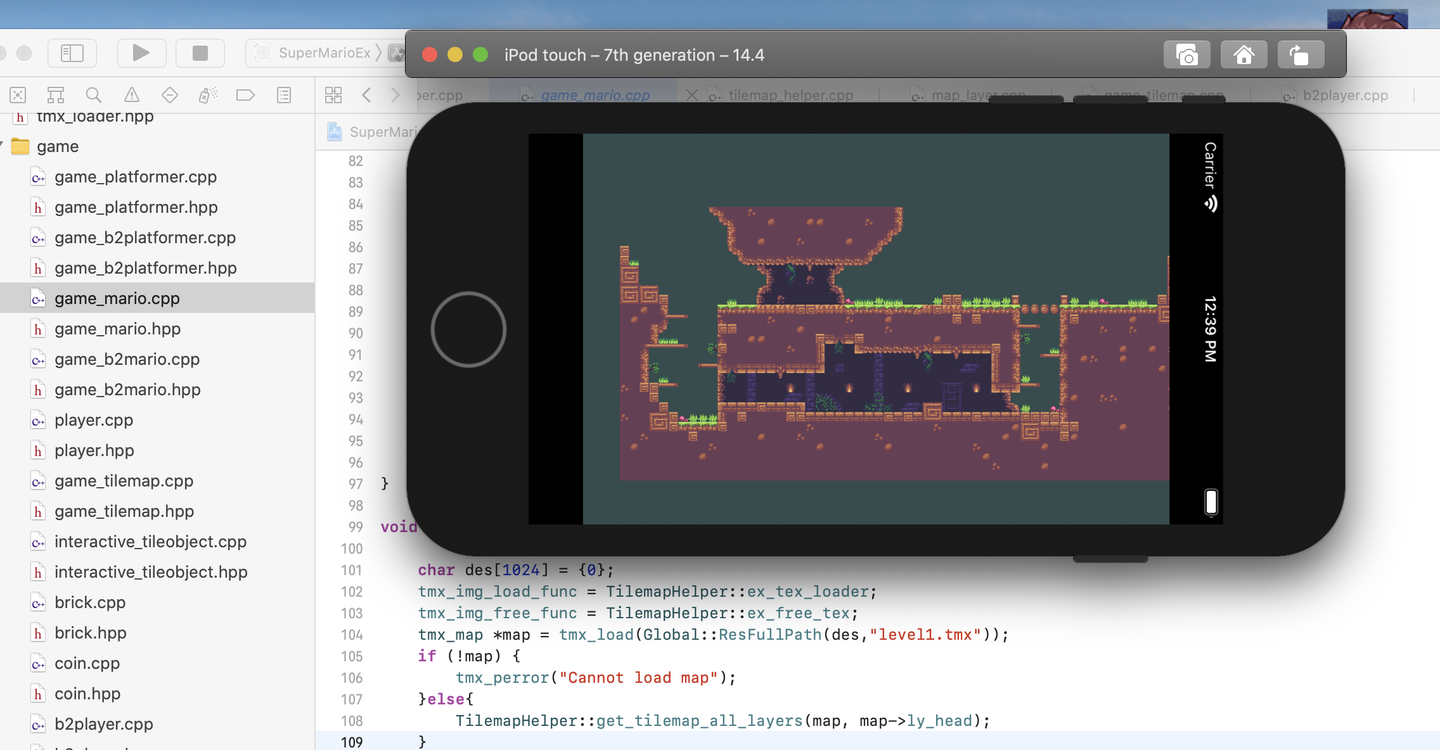Viewport: 1440px width, 750px height.
Task: Click the 12:39 PM device clock
Action: pyautogui.click(x=1210, y=329)
